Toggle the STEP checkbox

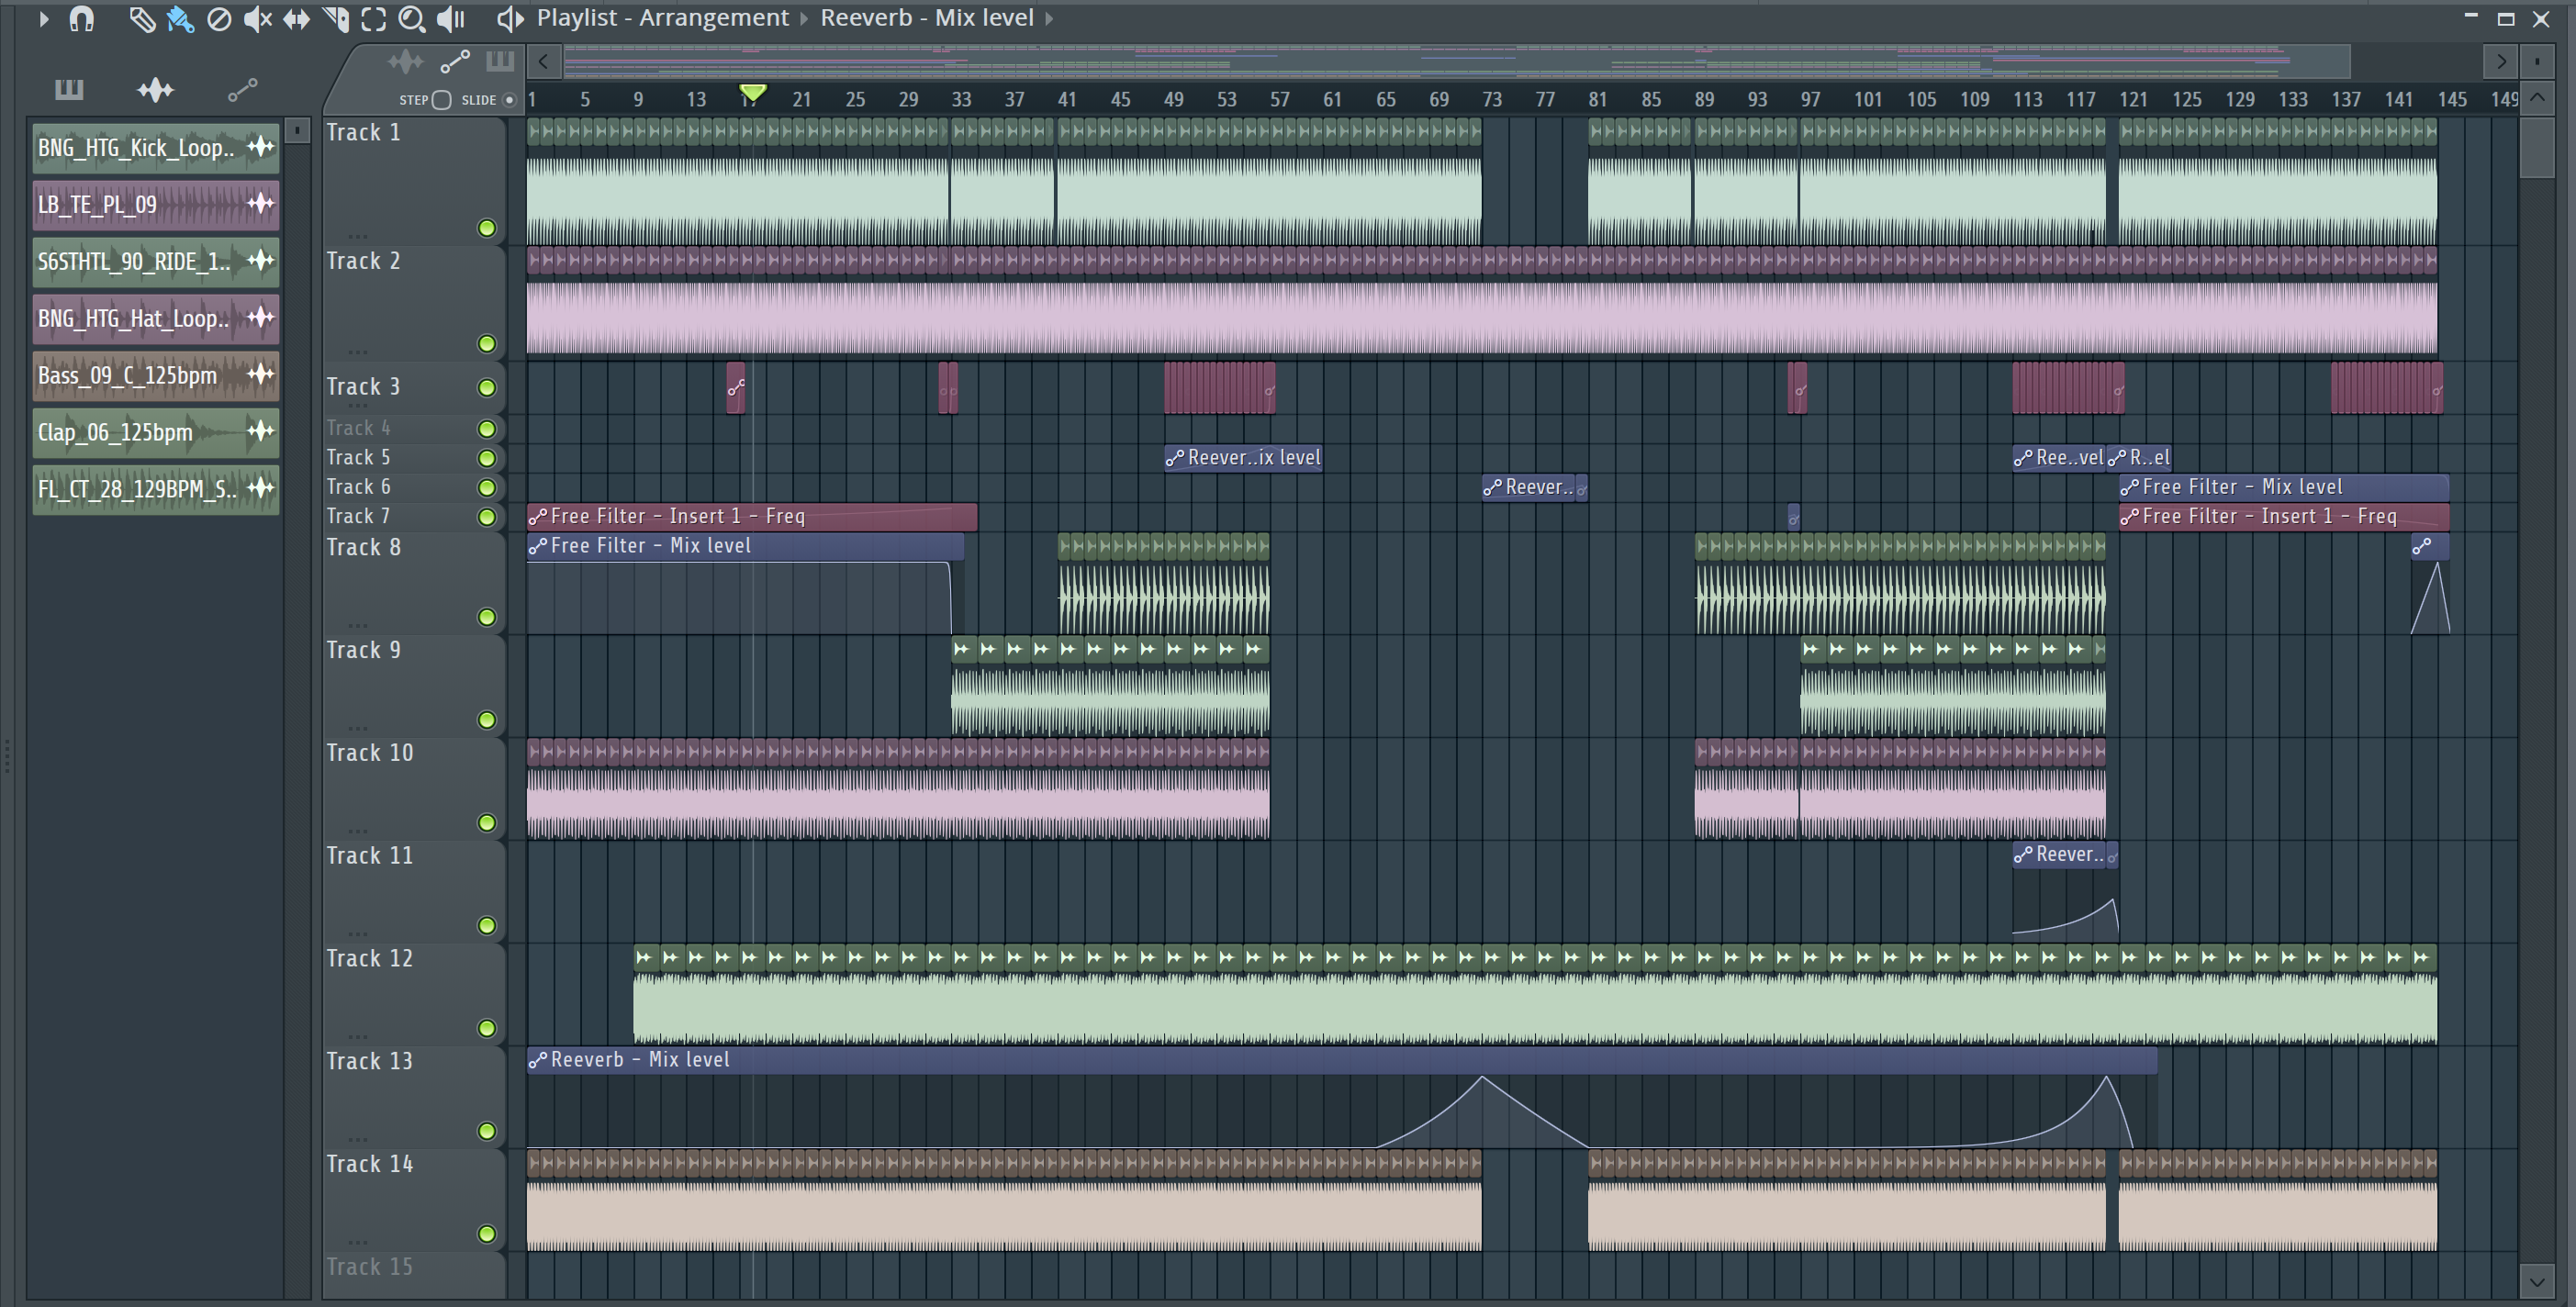point(442,100)
